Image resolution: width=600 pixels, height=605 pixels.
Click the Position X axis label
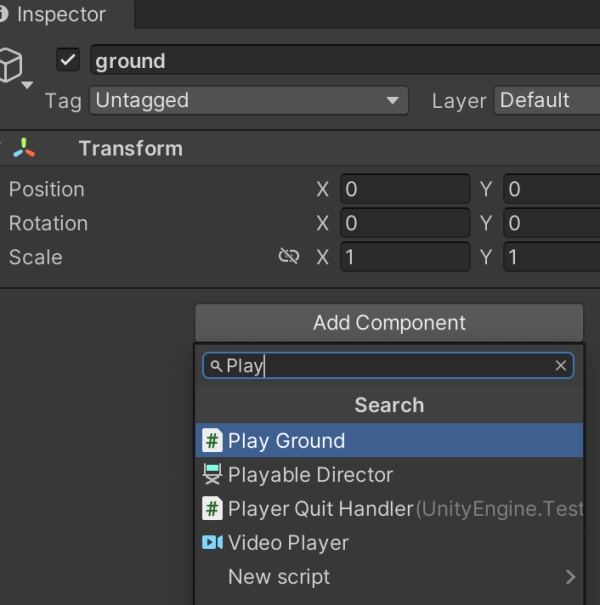click(x=323, y=189)
